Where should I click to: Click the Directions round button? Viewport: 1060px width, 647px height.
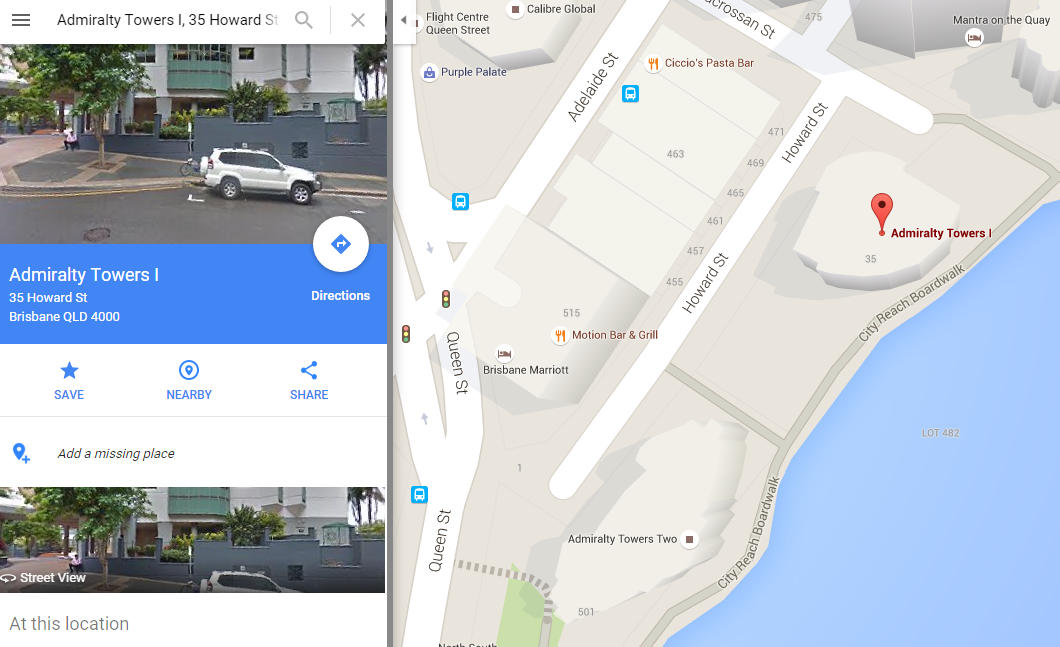(x=341, y=244)
